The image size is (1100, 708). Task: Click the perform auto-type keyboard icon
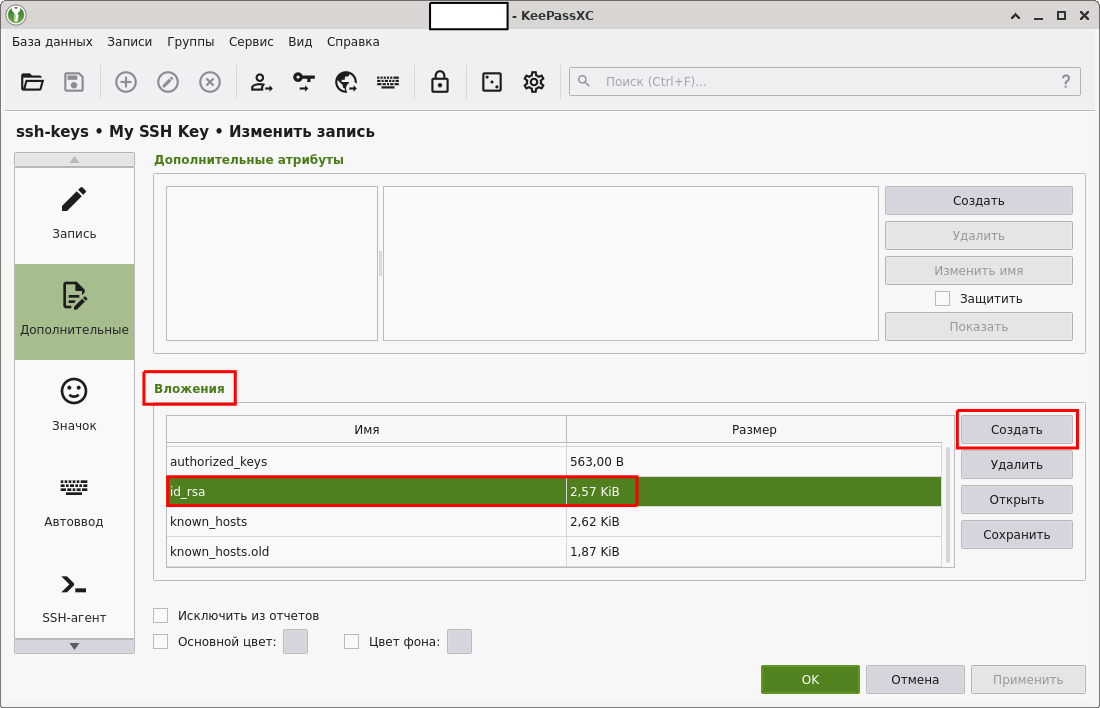(388, 82)
